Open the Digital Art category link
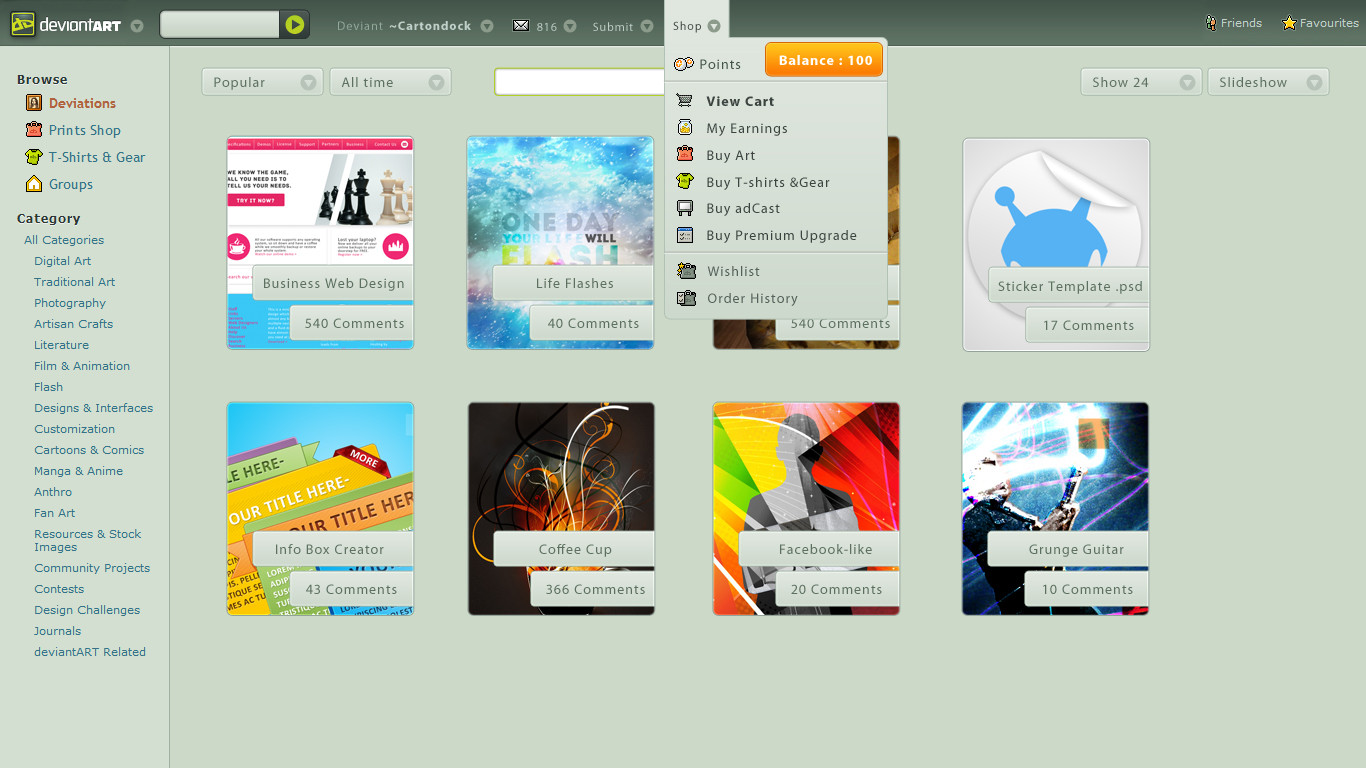 [62, 261]
